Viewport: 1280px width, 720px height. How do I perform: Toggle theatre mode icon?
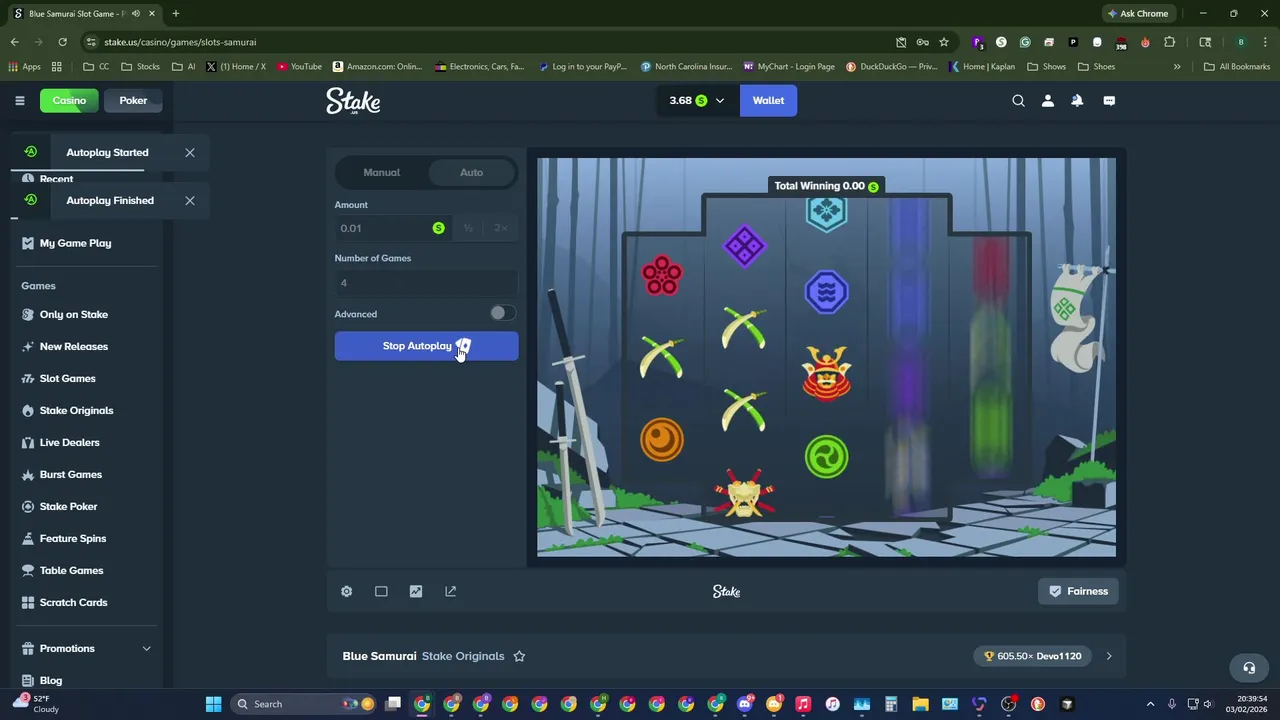[x=381, y=591]
